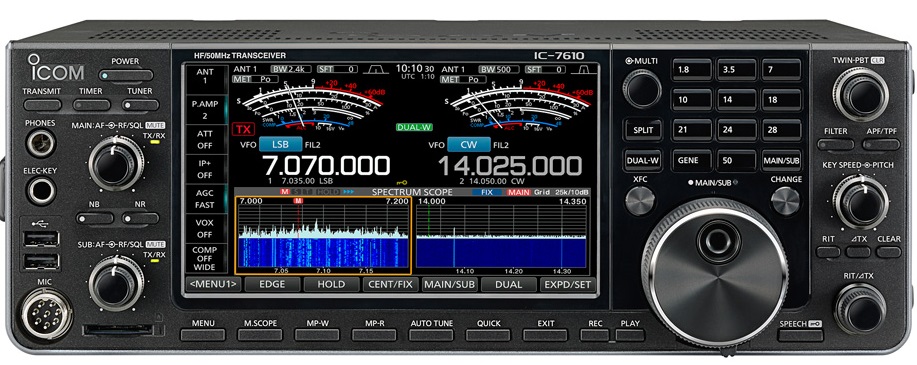The width and height of the screenshot is (917, 365).
Task: Click the TWIN-PBT knob
Action: pos(861,94)
